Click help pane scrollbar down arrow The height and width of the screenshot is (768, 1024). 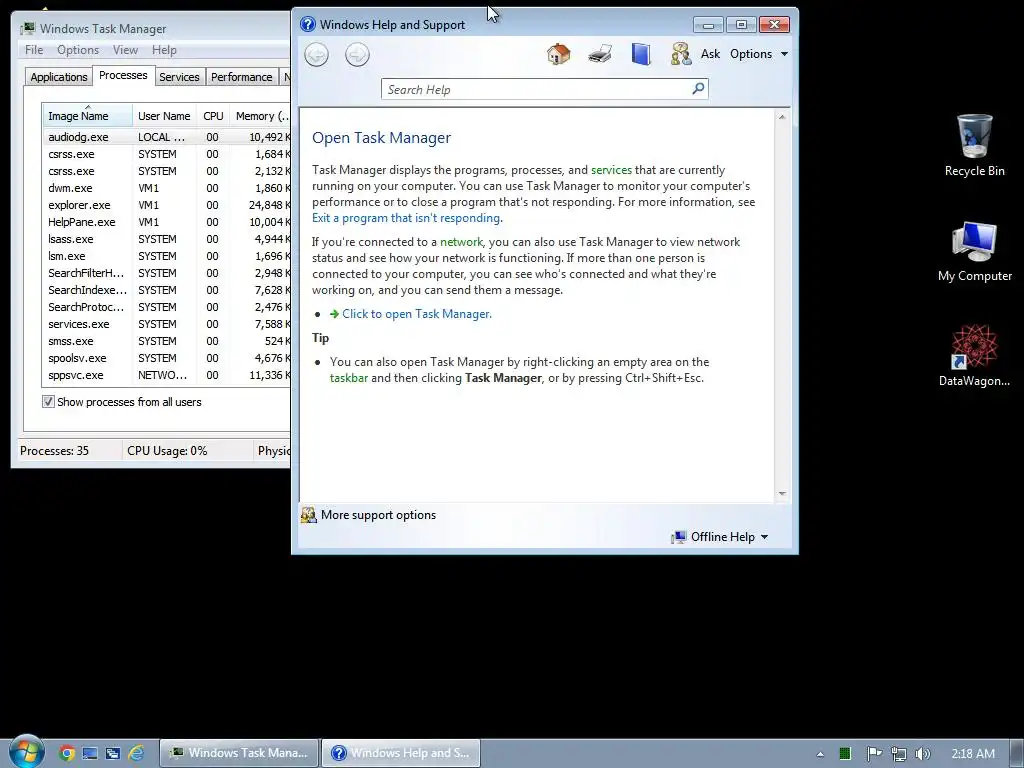[782, 494]
